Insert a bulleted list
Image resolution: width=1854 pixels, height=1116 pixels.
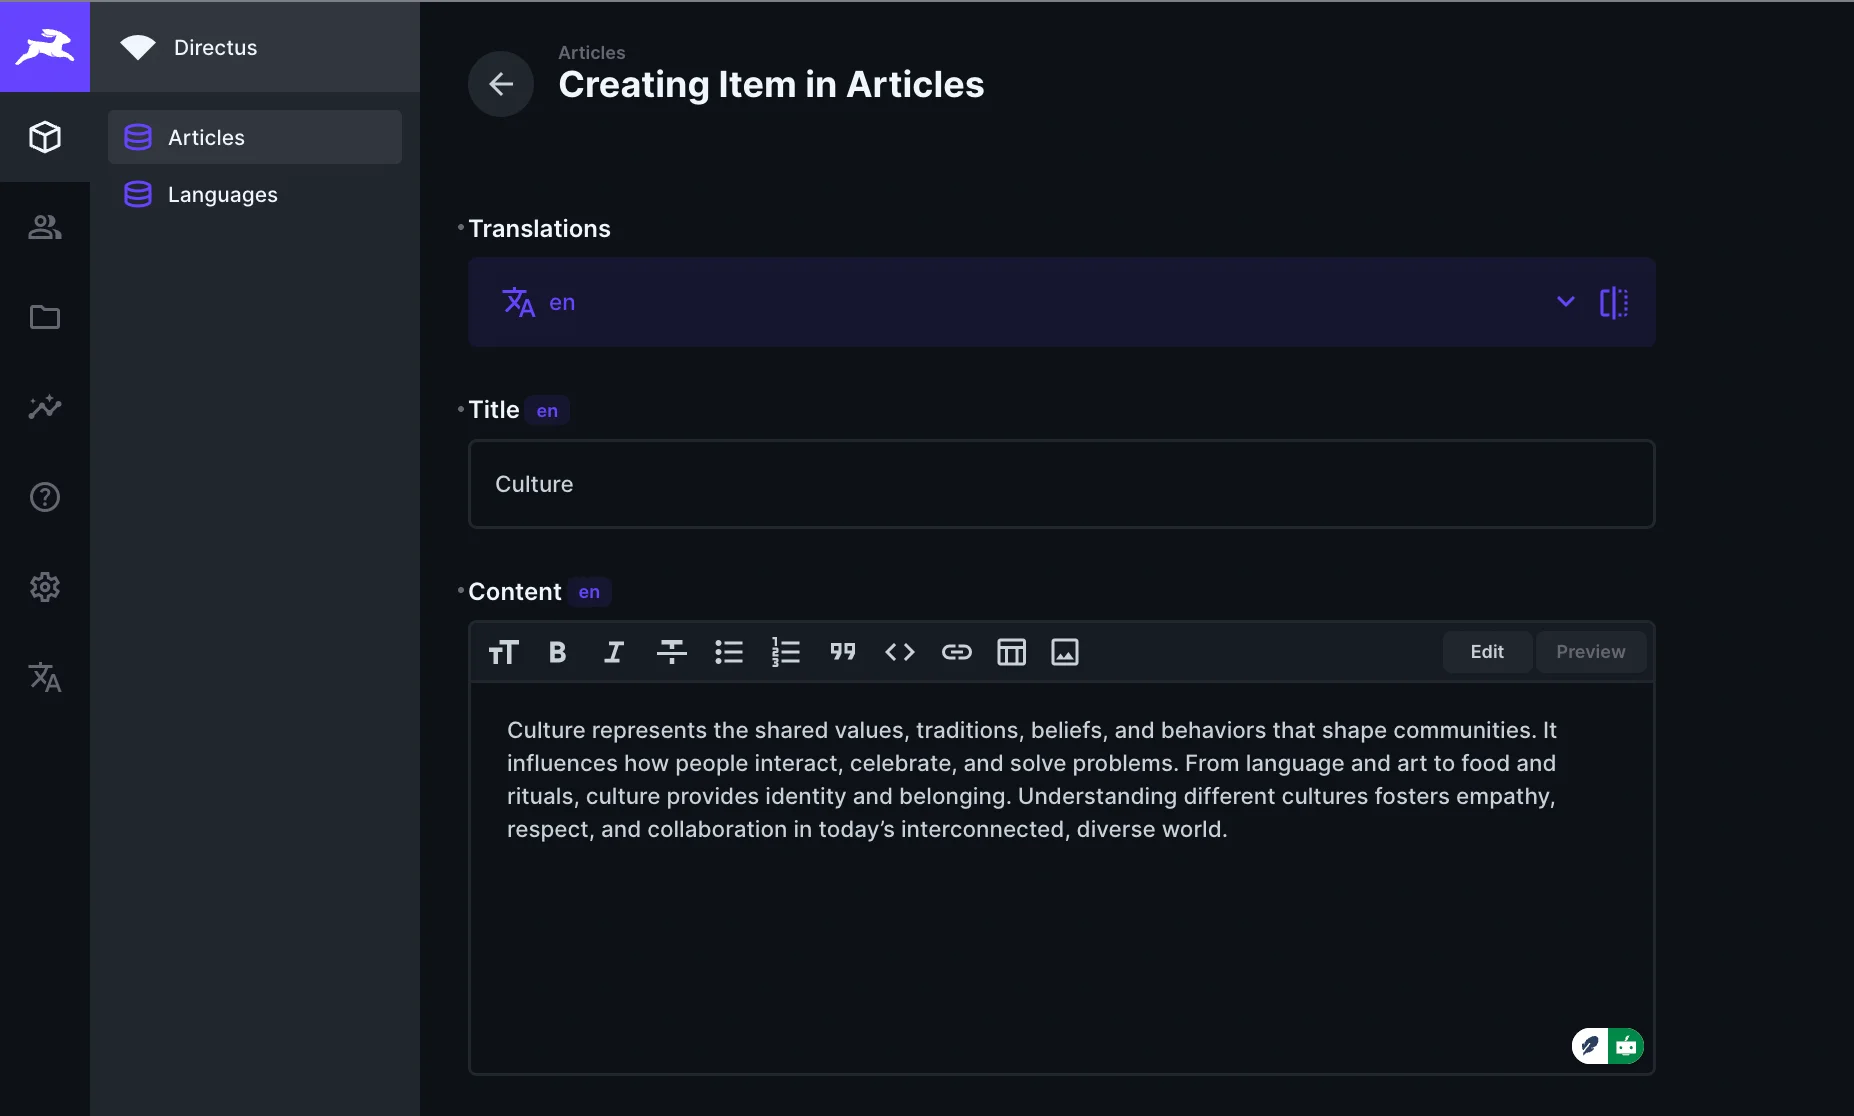728,652
